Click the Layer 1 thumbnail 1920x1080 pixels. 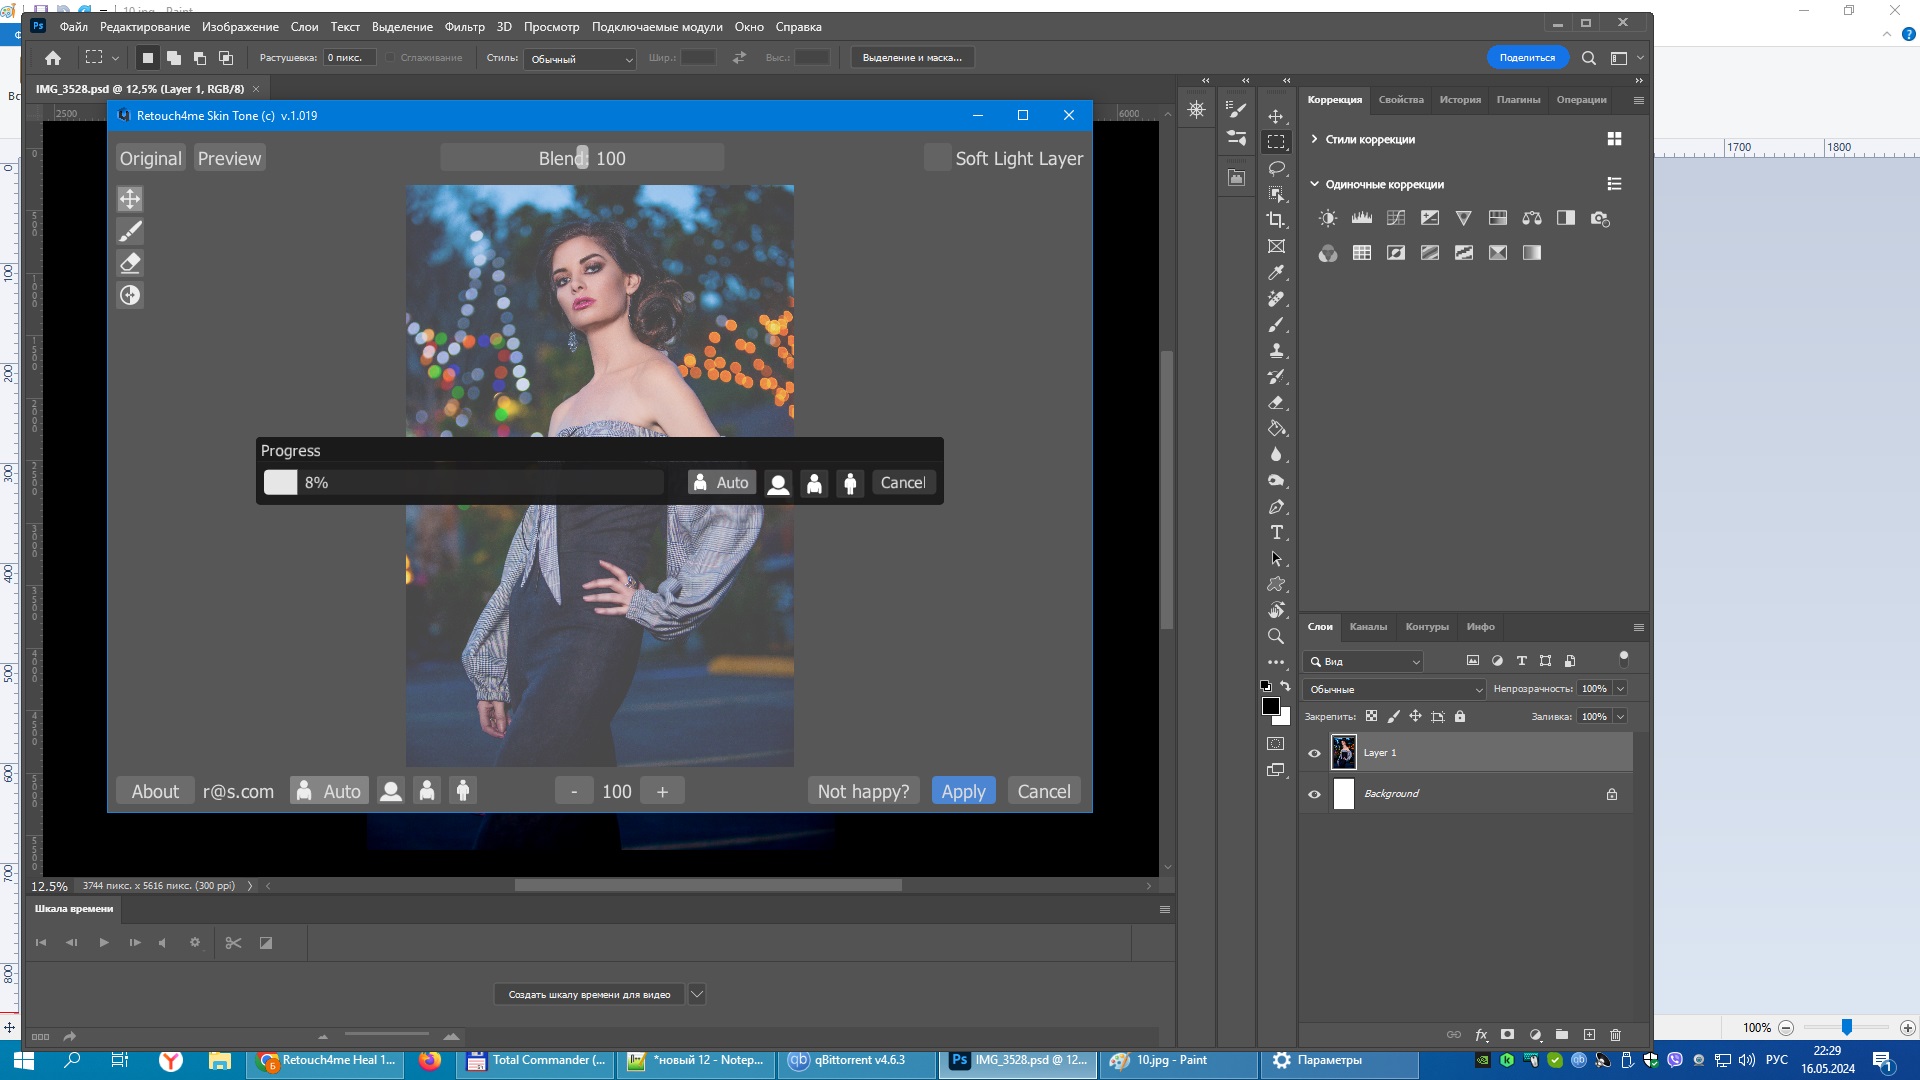(1343, 752)
